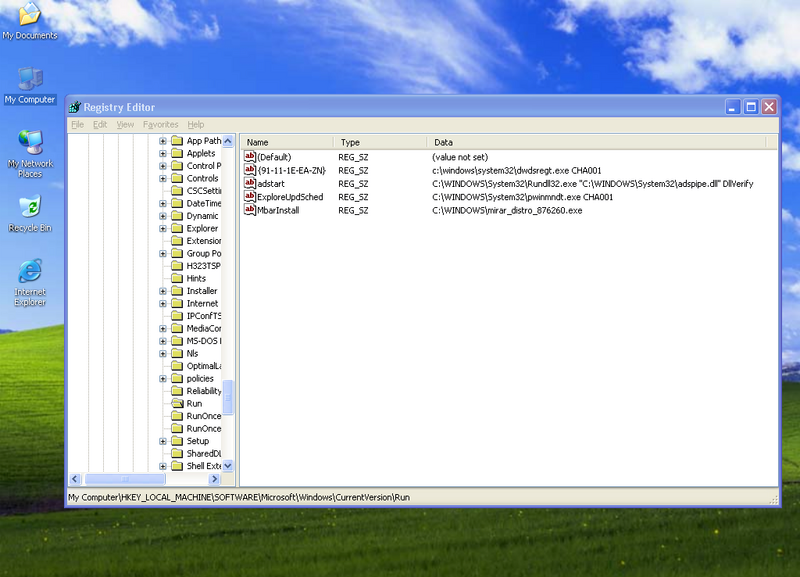Screen dimensions: 800x577
Task: Click the Data column header
Action: click(x=596, y=142)
